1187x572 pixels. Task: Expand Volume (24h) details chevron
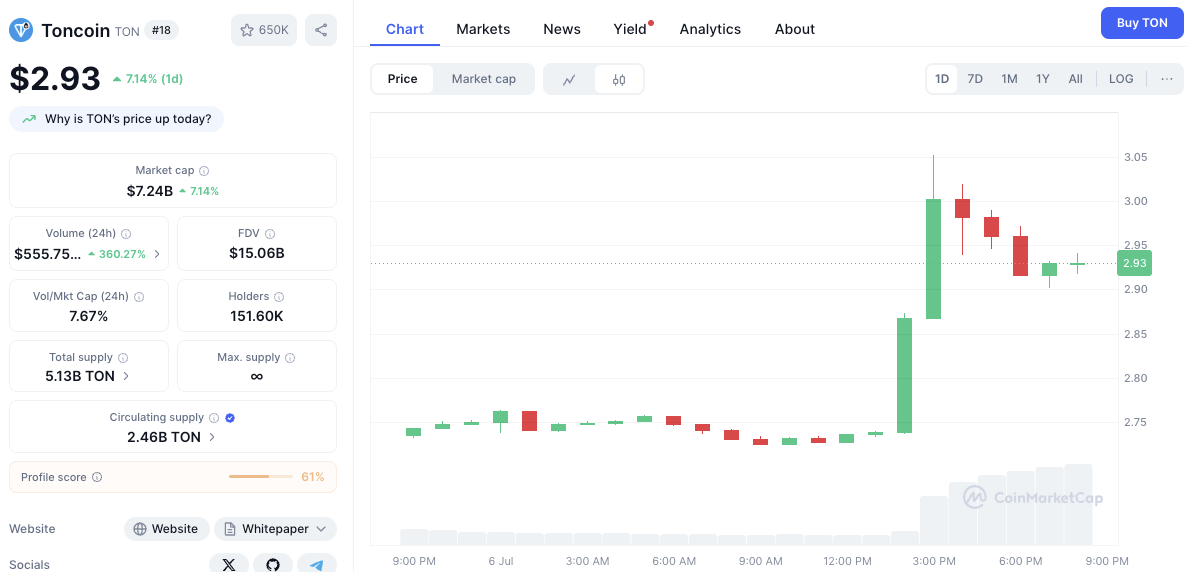157,254
